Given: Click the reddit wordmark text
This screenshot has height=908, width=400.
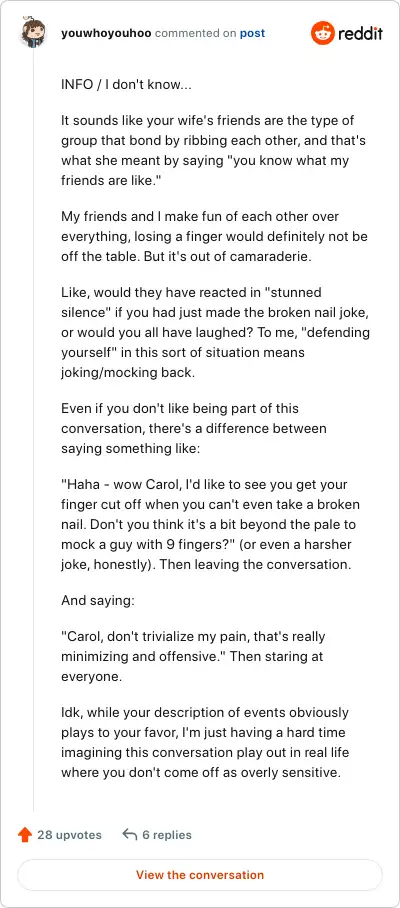Looking at the screenshot, I should [360, 33].
